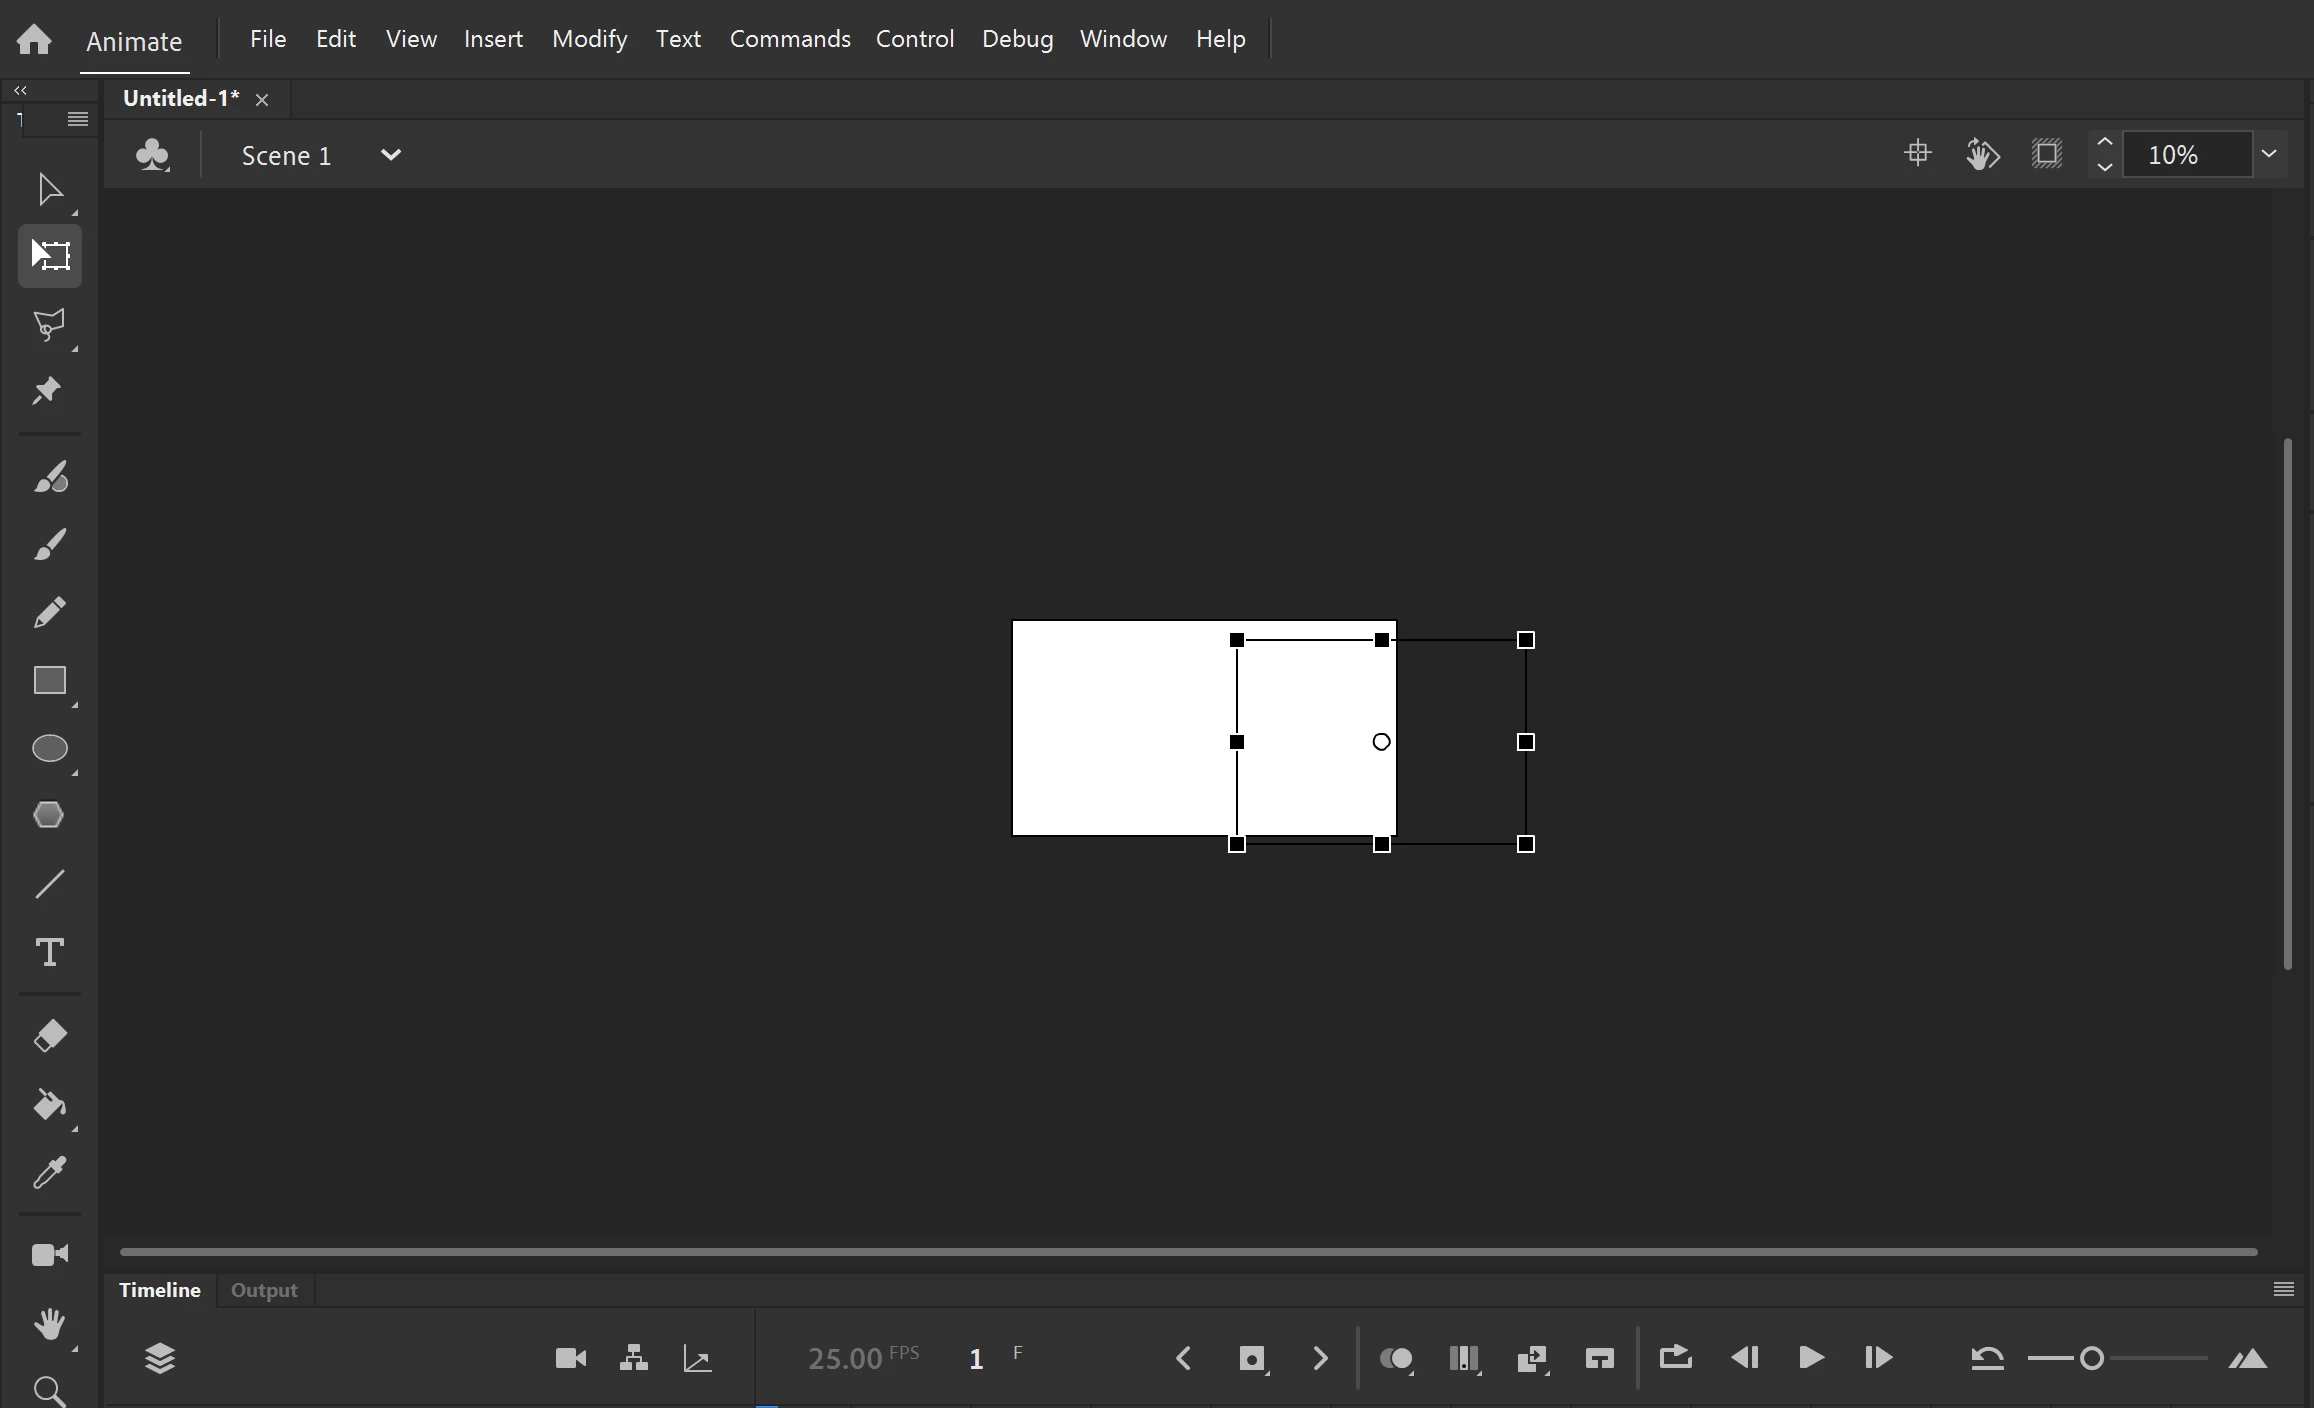Open the Scene 1 dropdown
The height and width of the screenshot is (1408, 2314).
[391, 155]
